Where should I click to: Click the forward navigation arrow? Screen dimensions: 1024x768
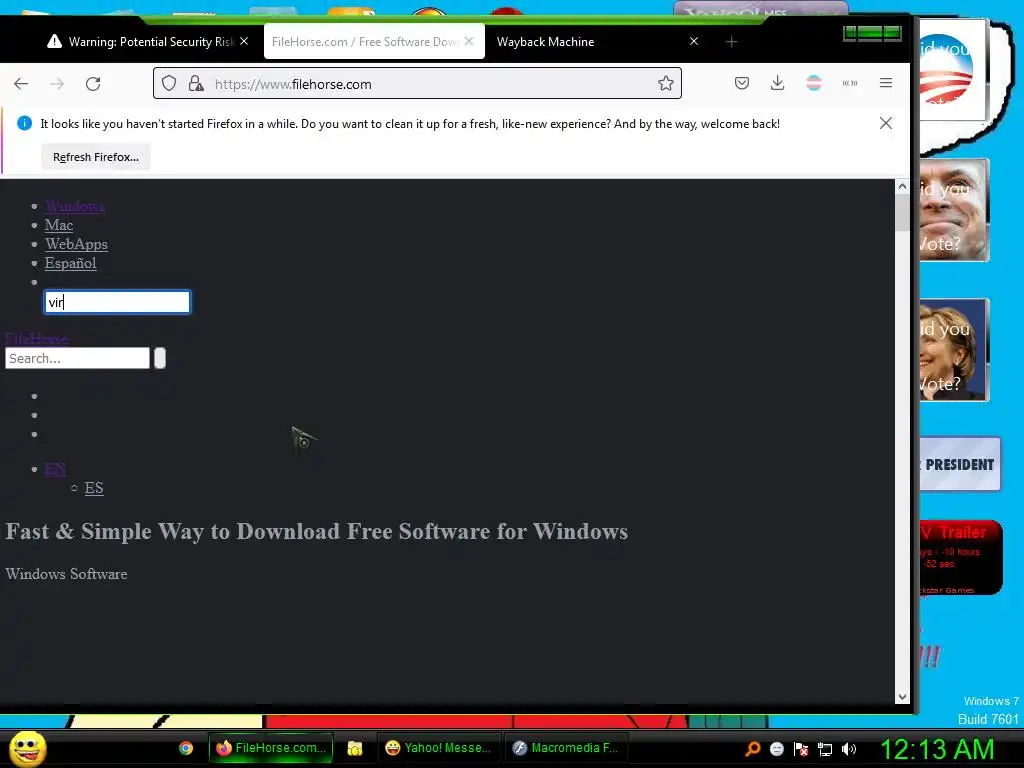(x=57, y=84)
